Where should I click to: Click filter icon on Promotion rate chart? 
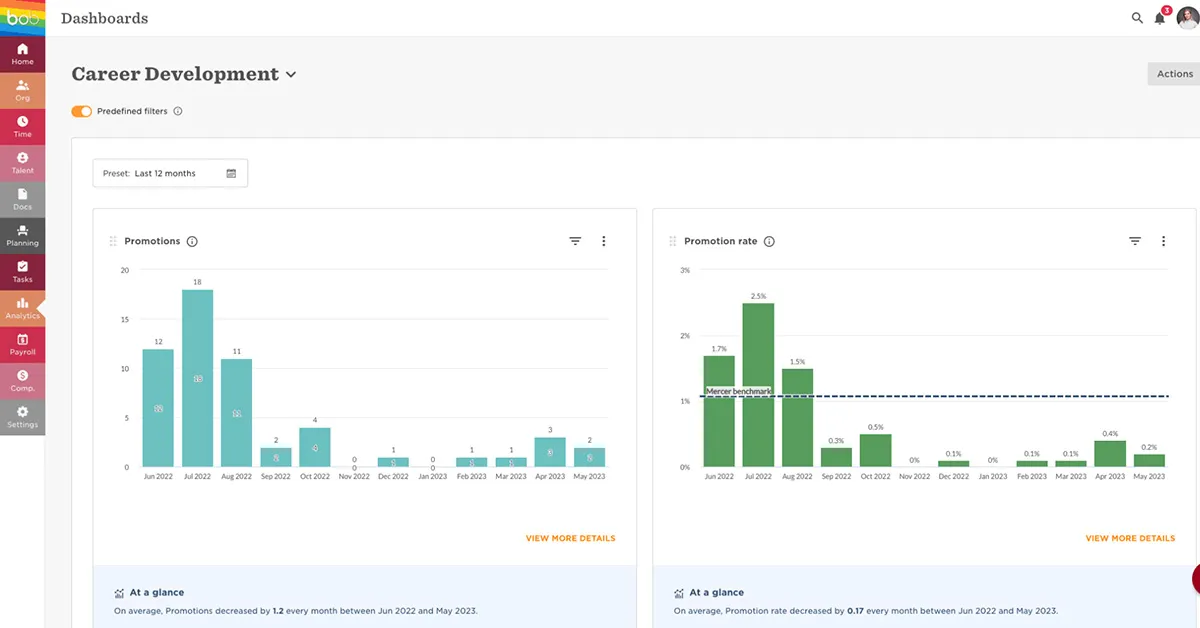[x=1135, y=241]
